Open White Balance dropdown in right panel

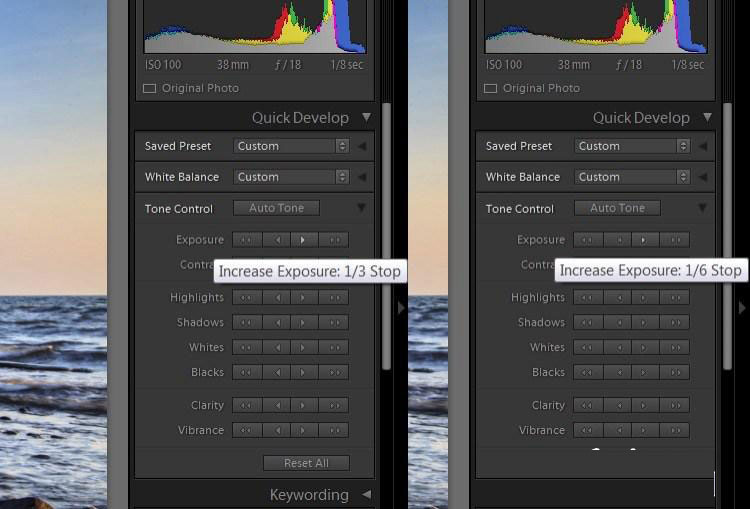tap(632, 177)
